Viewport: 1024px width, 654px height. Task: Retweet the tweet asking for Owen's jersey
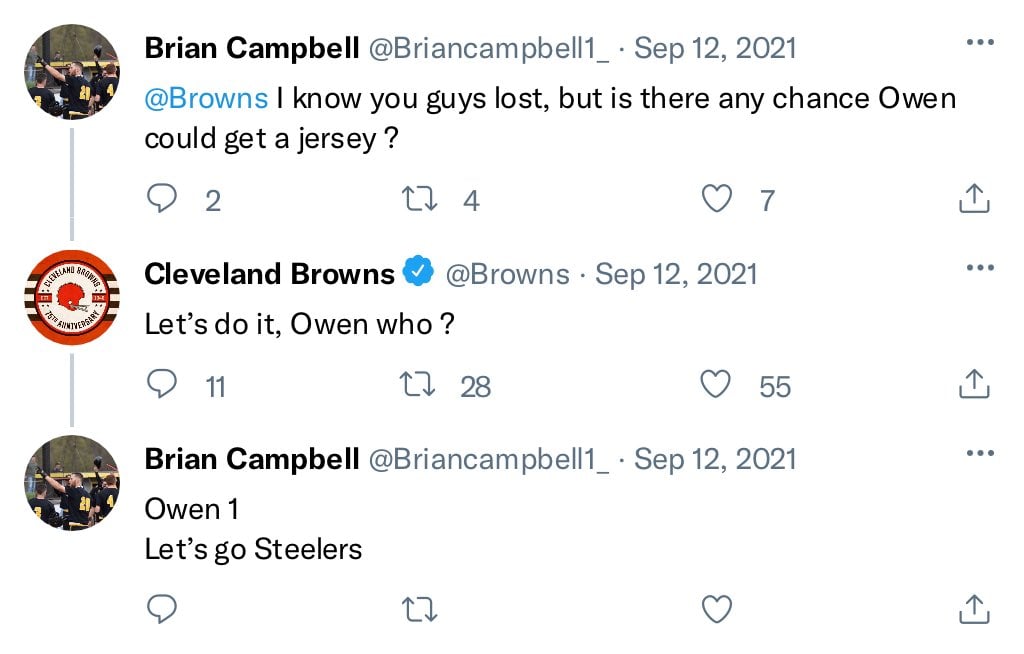419,199
